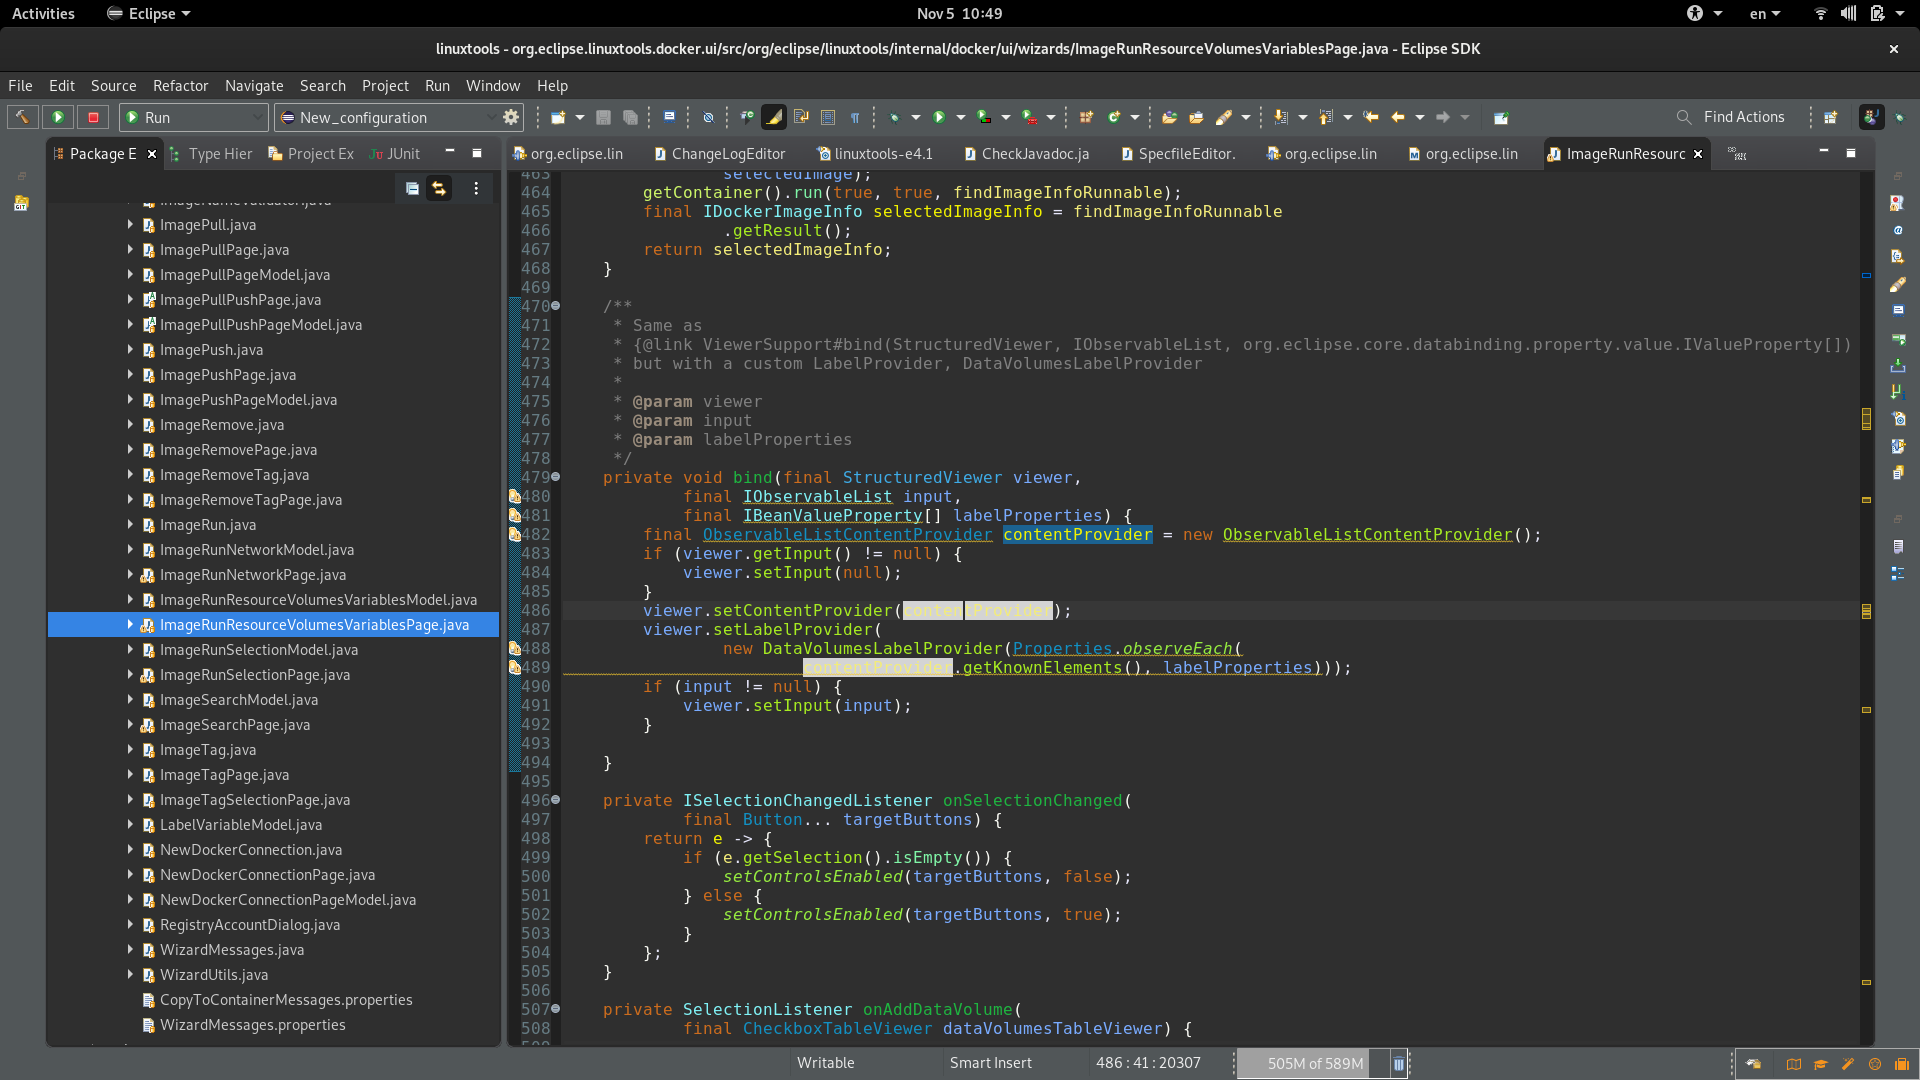Image resolution: width=1920 pixels, height=1080 pixels.
Task: Click the editor vertical scrollbar
Action: 1866,609
